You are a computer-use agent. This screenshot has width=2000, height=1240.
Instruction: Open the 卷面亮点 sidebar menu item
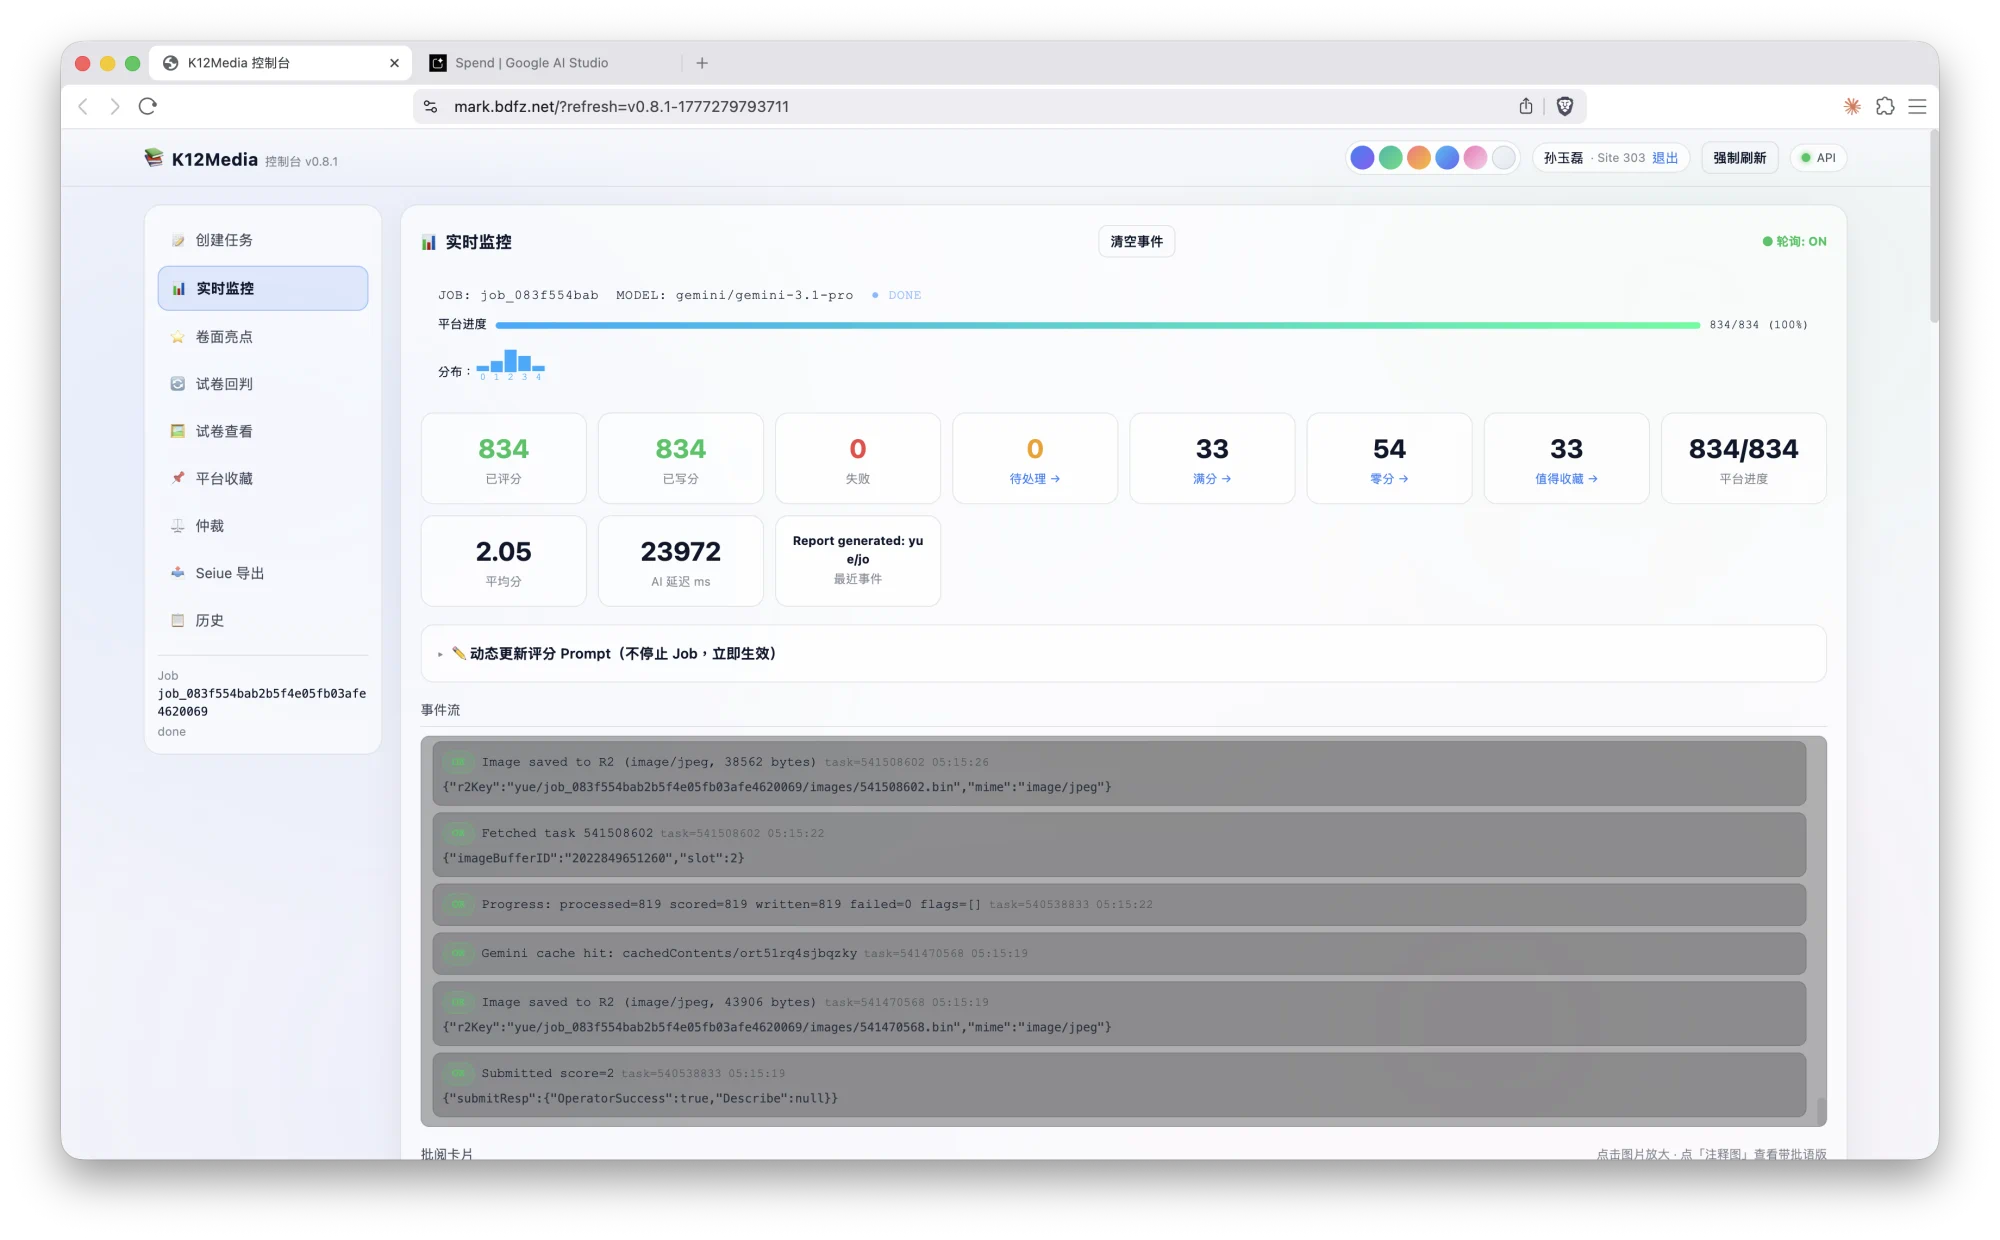coord(224,337)
